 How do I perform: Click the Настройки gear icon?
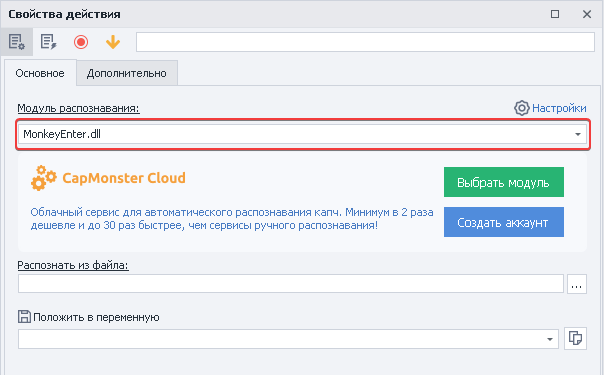pos(522,108)
